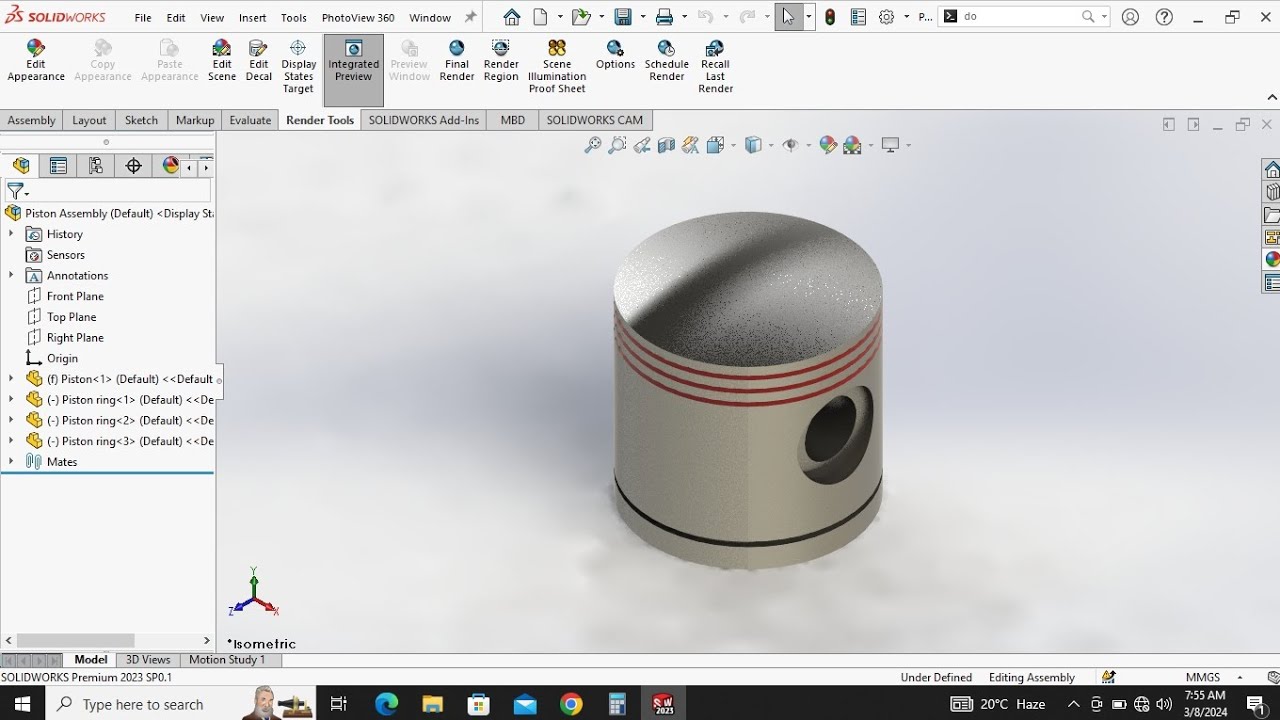This screenshot has width=1280, height=720.
Task: Click the Windows search box
Action: pos(180,704)
